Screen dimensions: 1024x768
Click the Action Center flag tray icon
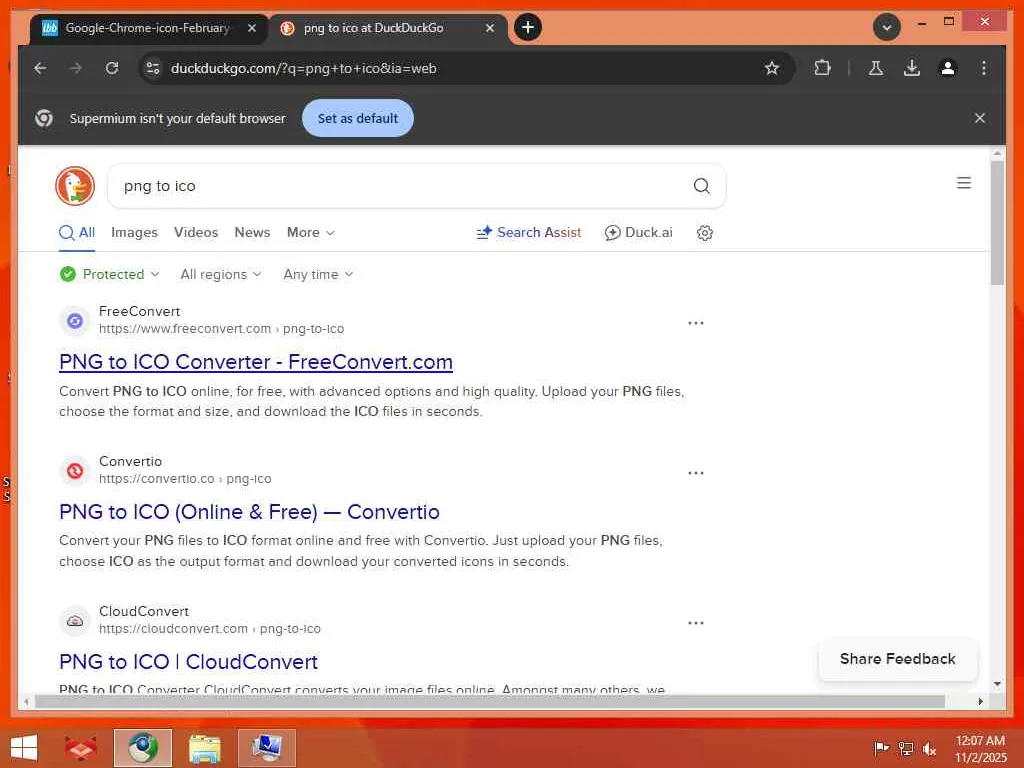point(882,748)
